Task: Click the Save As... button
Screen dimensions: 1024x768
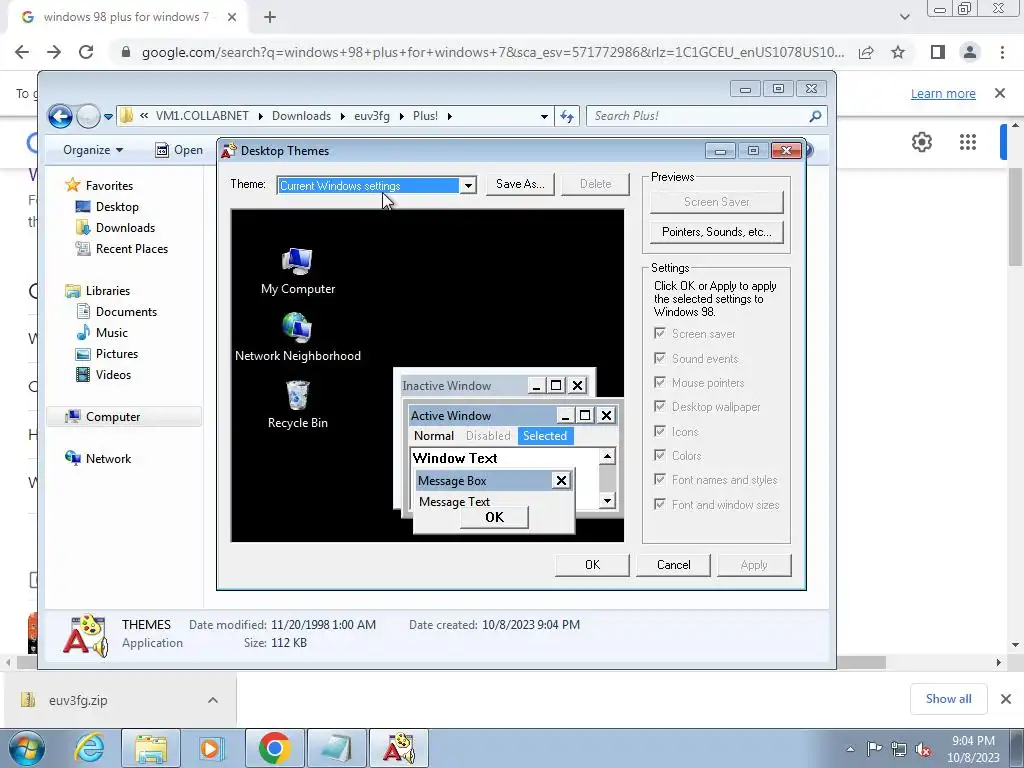Action: (x=520, y=184)
